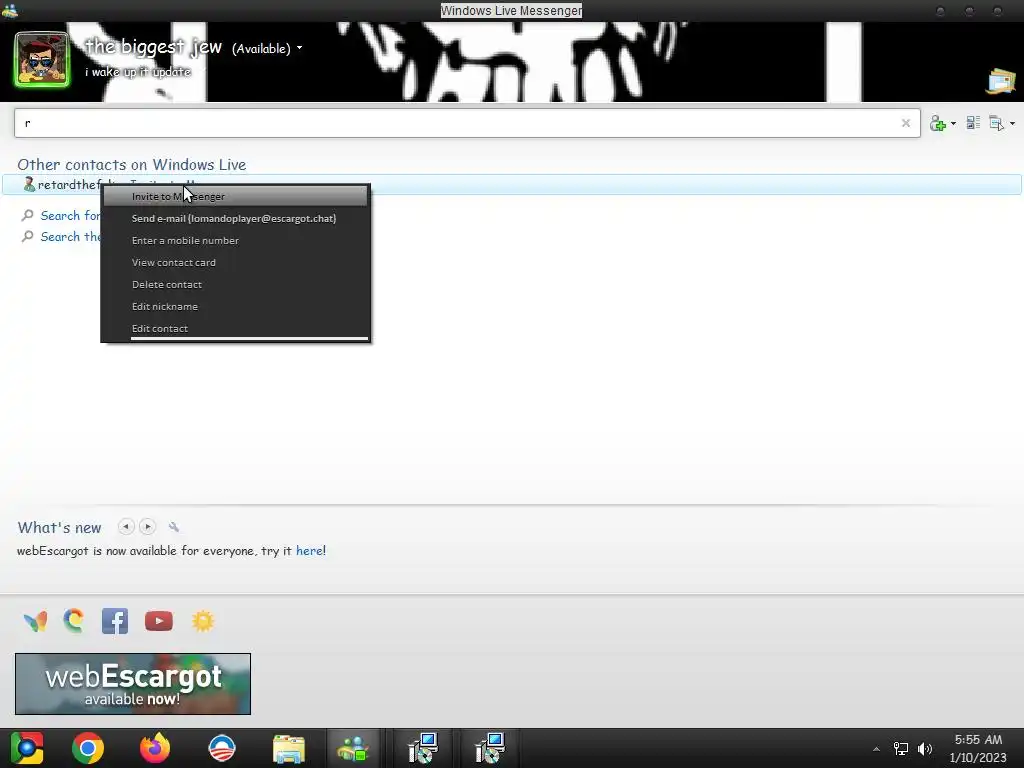The width and height of the screenshot is (1024, 768).
Task: Choose Delete contact menu entry
Action: 236,285
